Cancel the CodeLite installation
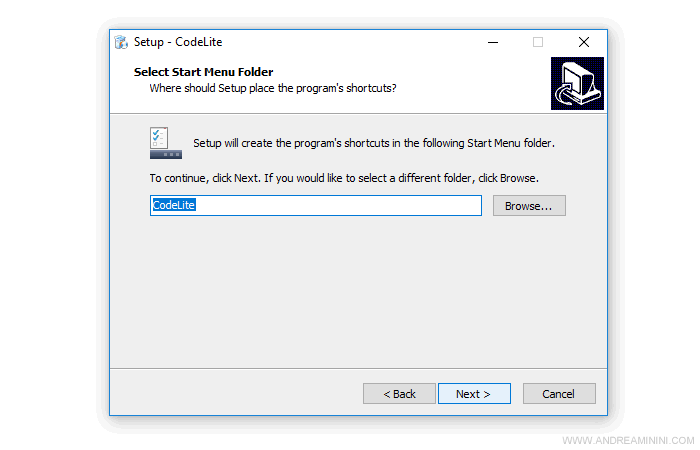Viewport: 700px width, 450px height. tap(559, 394)
